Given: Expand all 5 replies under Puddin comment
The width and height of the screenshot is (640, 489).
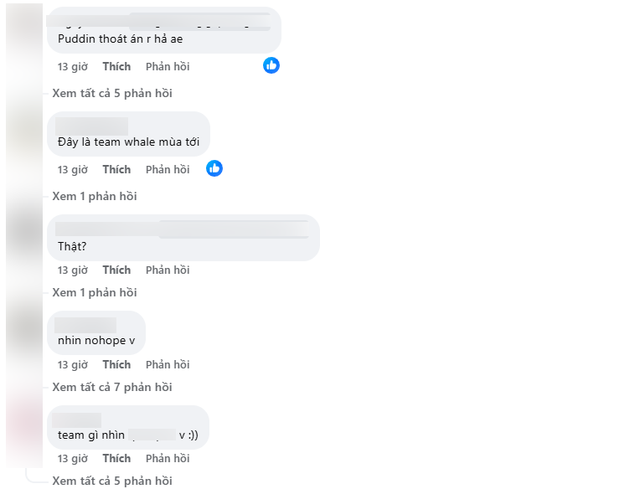Looking at the screenshot, I should [x=112, y=93].
